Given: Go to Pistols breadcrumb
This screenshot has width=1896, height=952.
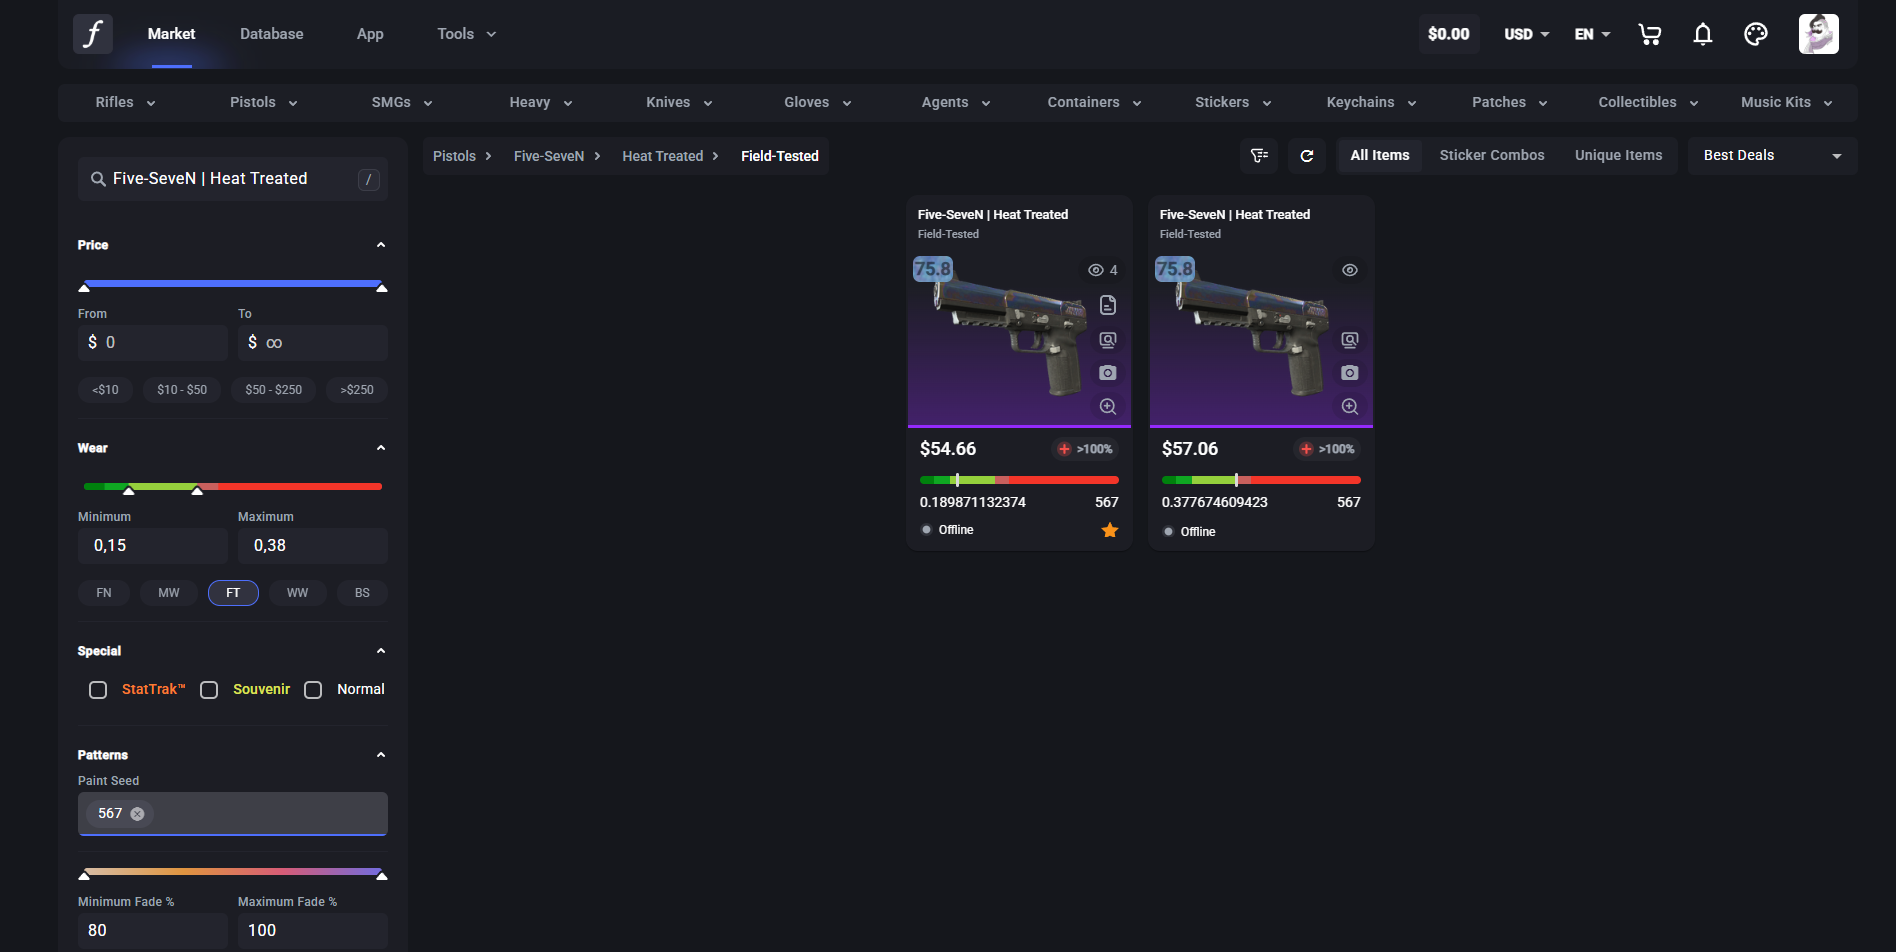Looking at the screenshot, I should tap(454, 156).
